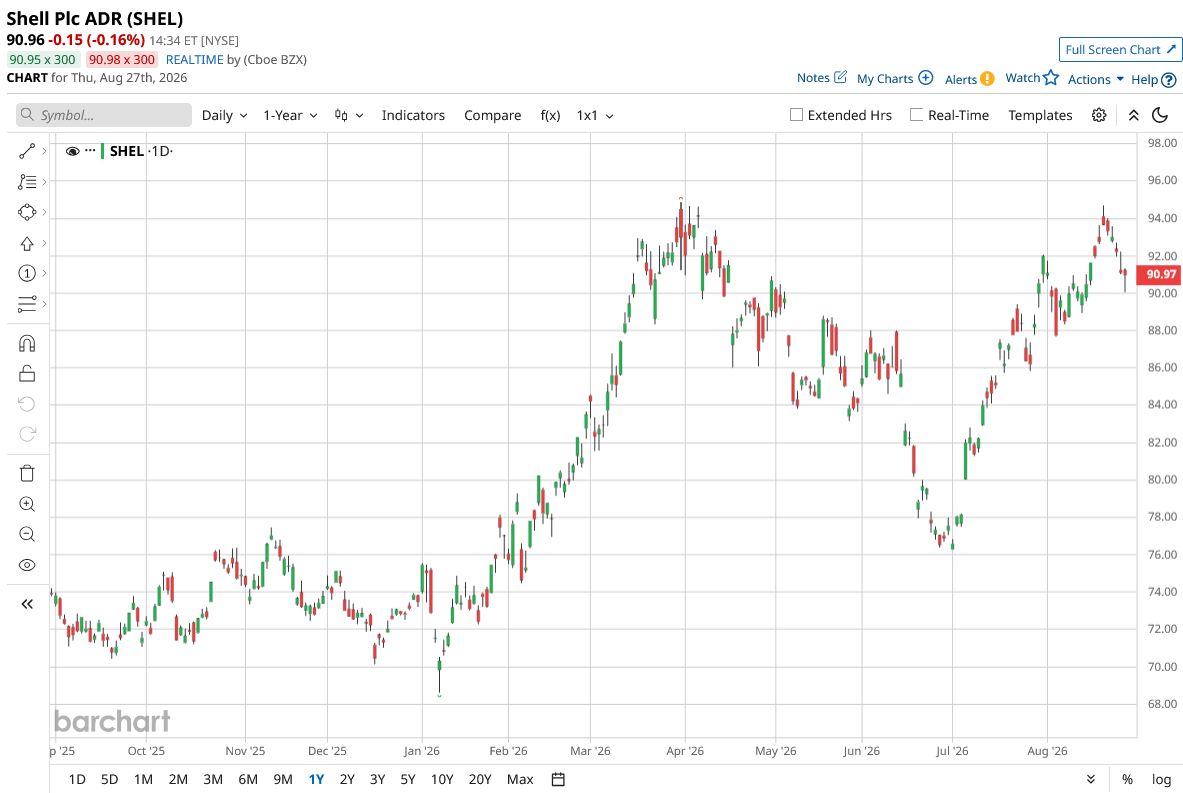Toggle SHEL series visibility eye
1183x793 pixels.
(x=72, y=151)
